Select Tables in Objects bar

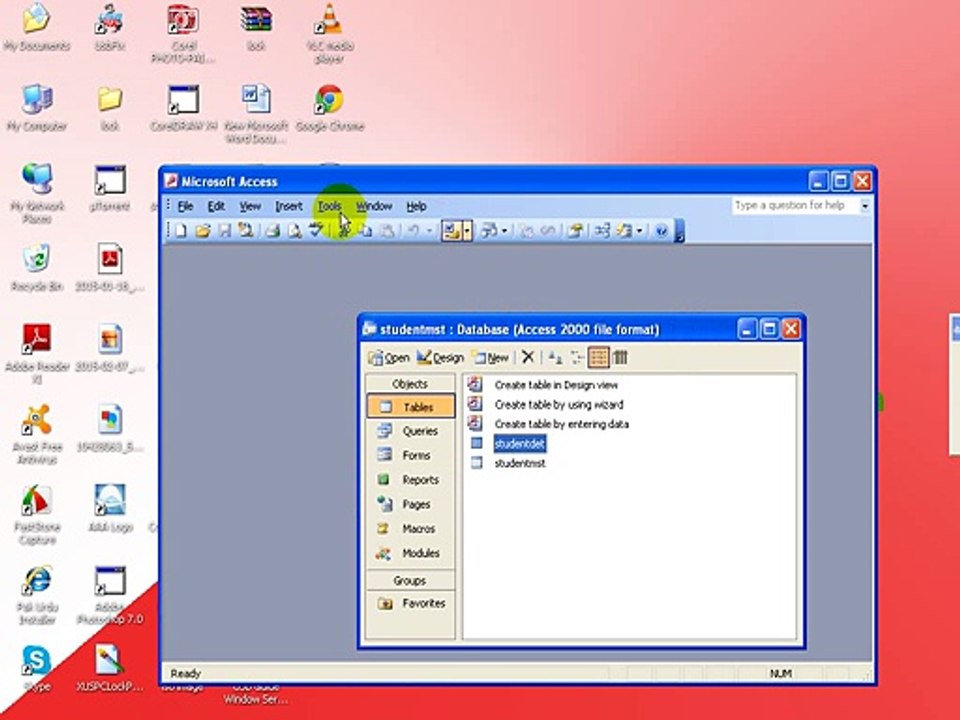coord(411,407)
